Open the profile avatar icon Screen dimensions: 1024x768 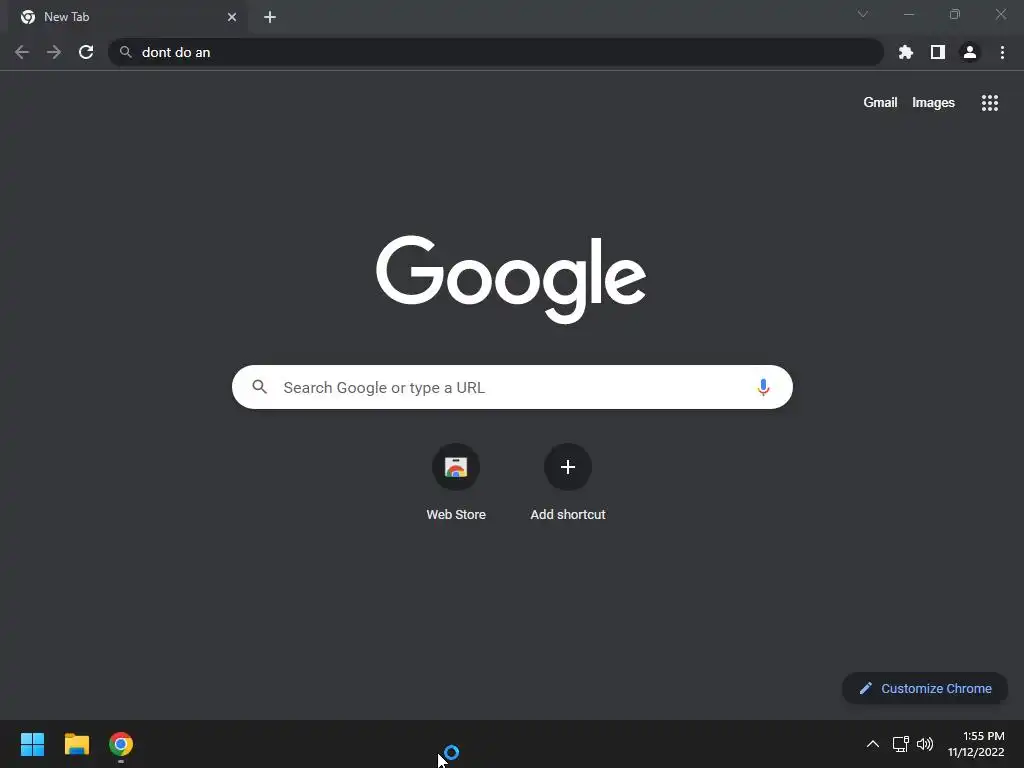pyautogui.click(x=970, y=52)
